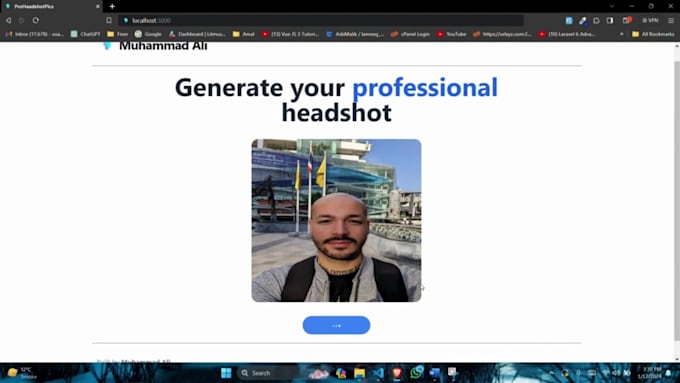Click the bookmark page icon beside address bar
This screenshot has width=680, height=383.
click(x=109, y=20)
